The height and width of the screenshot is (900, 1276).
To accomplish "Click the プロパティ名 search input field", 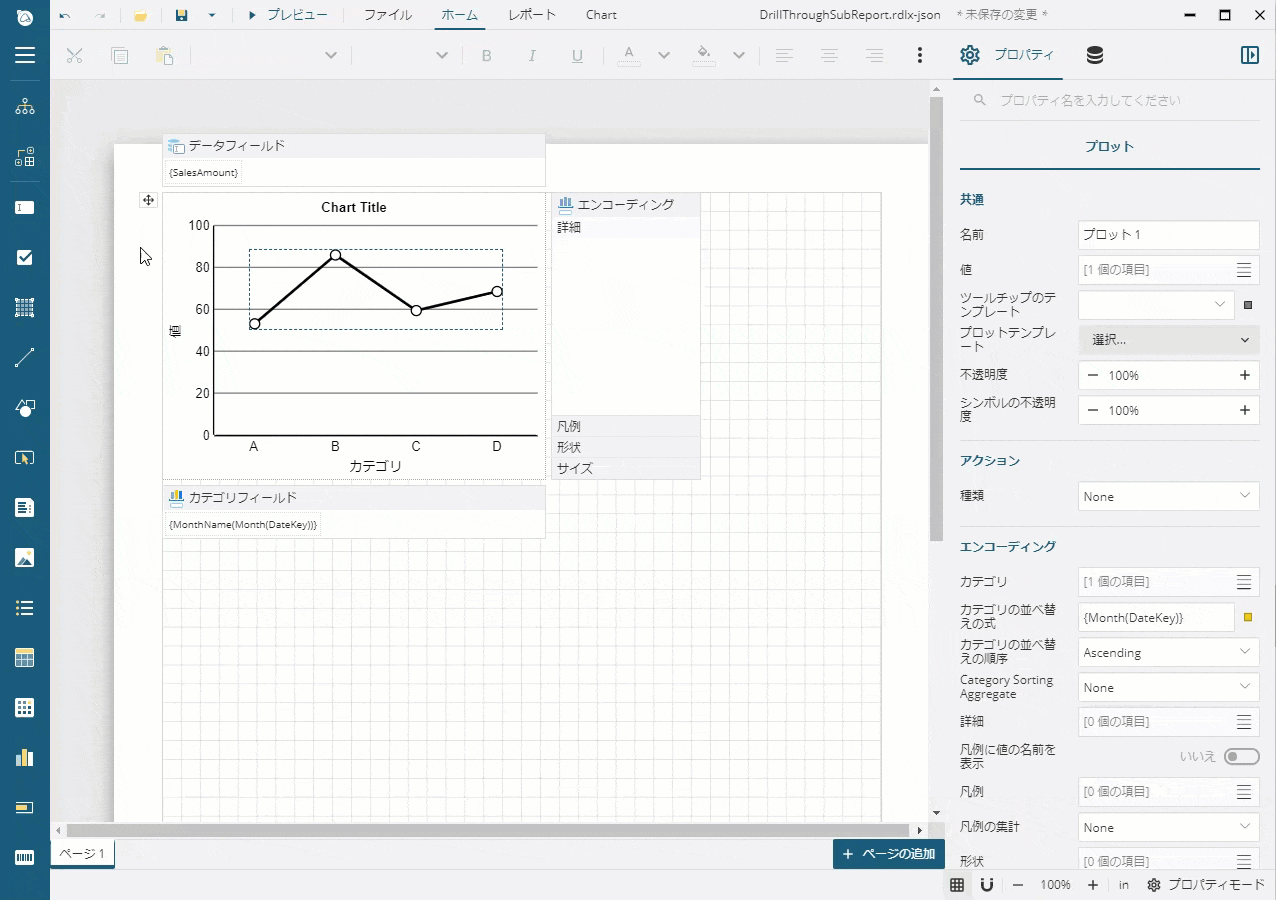I will pyautogui.click(x=1120, y=100).
